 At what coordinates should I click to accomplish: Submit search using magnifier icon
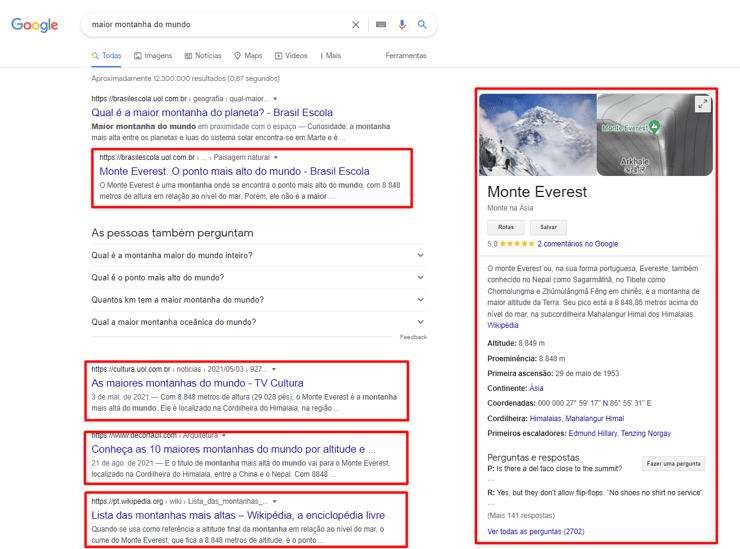pos(422,25)
